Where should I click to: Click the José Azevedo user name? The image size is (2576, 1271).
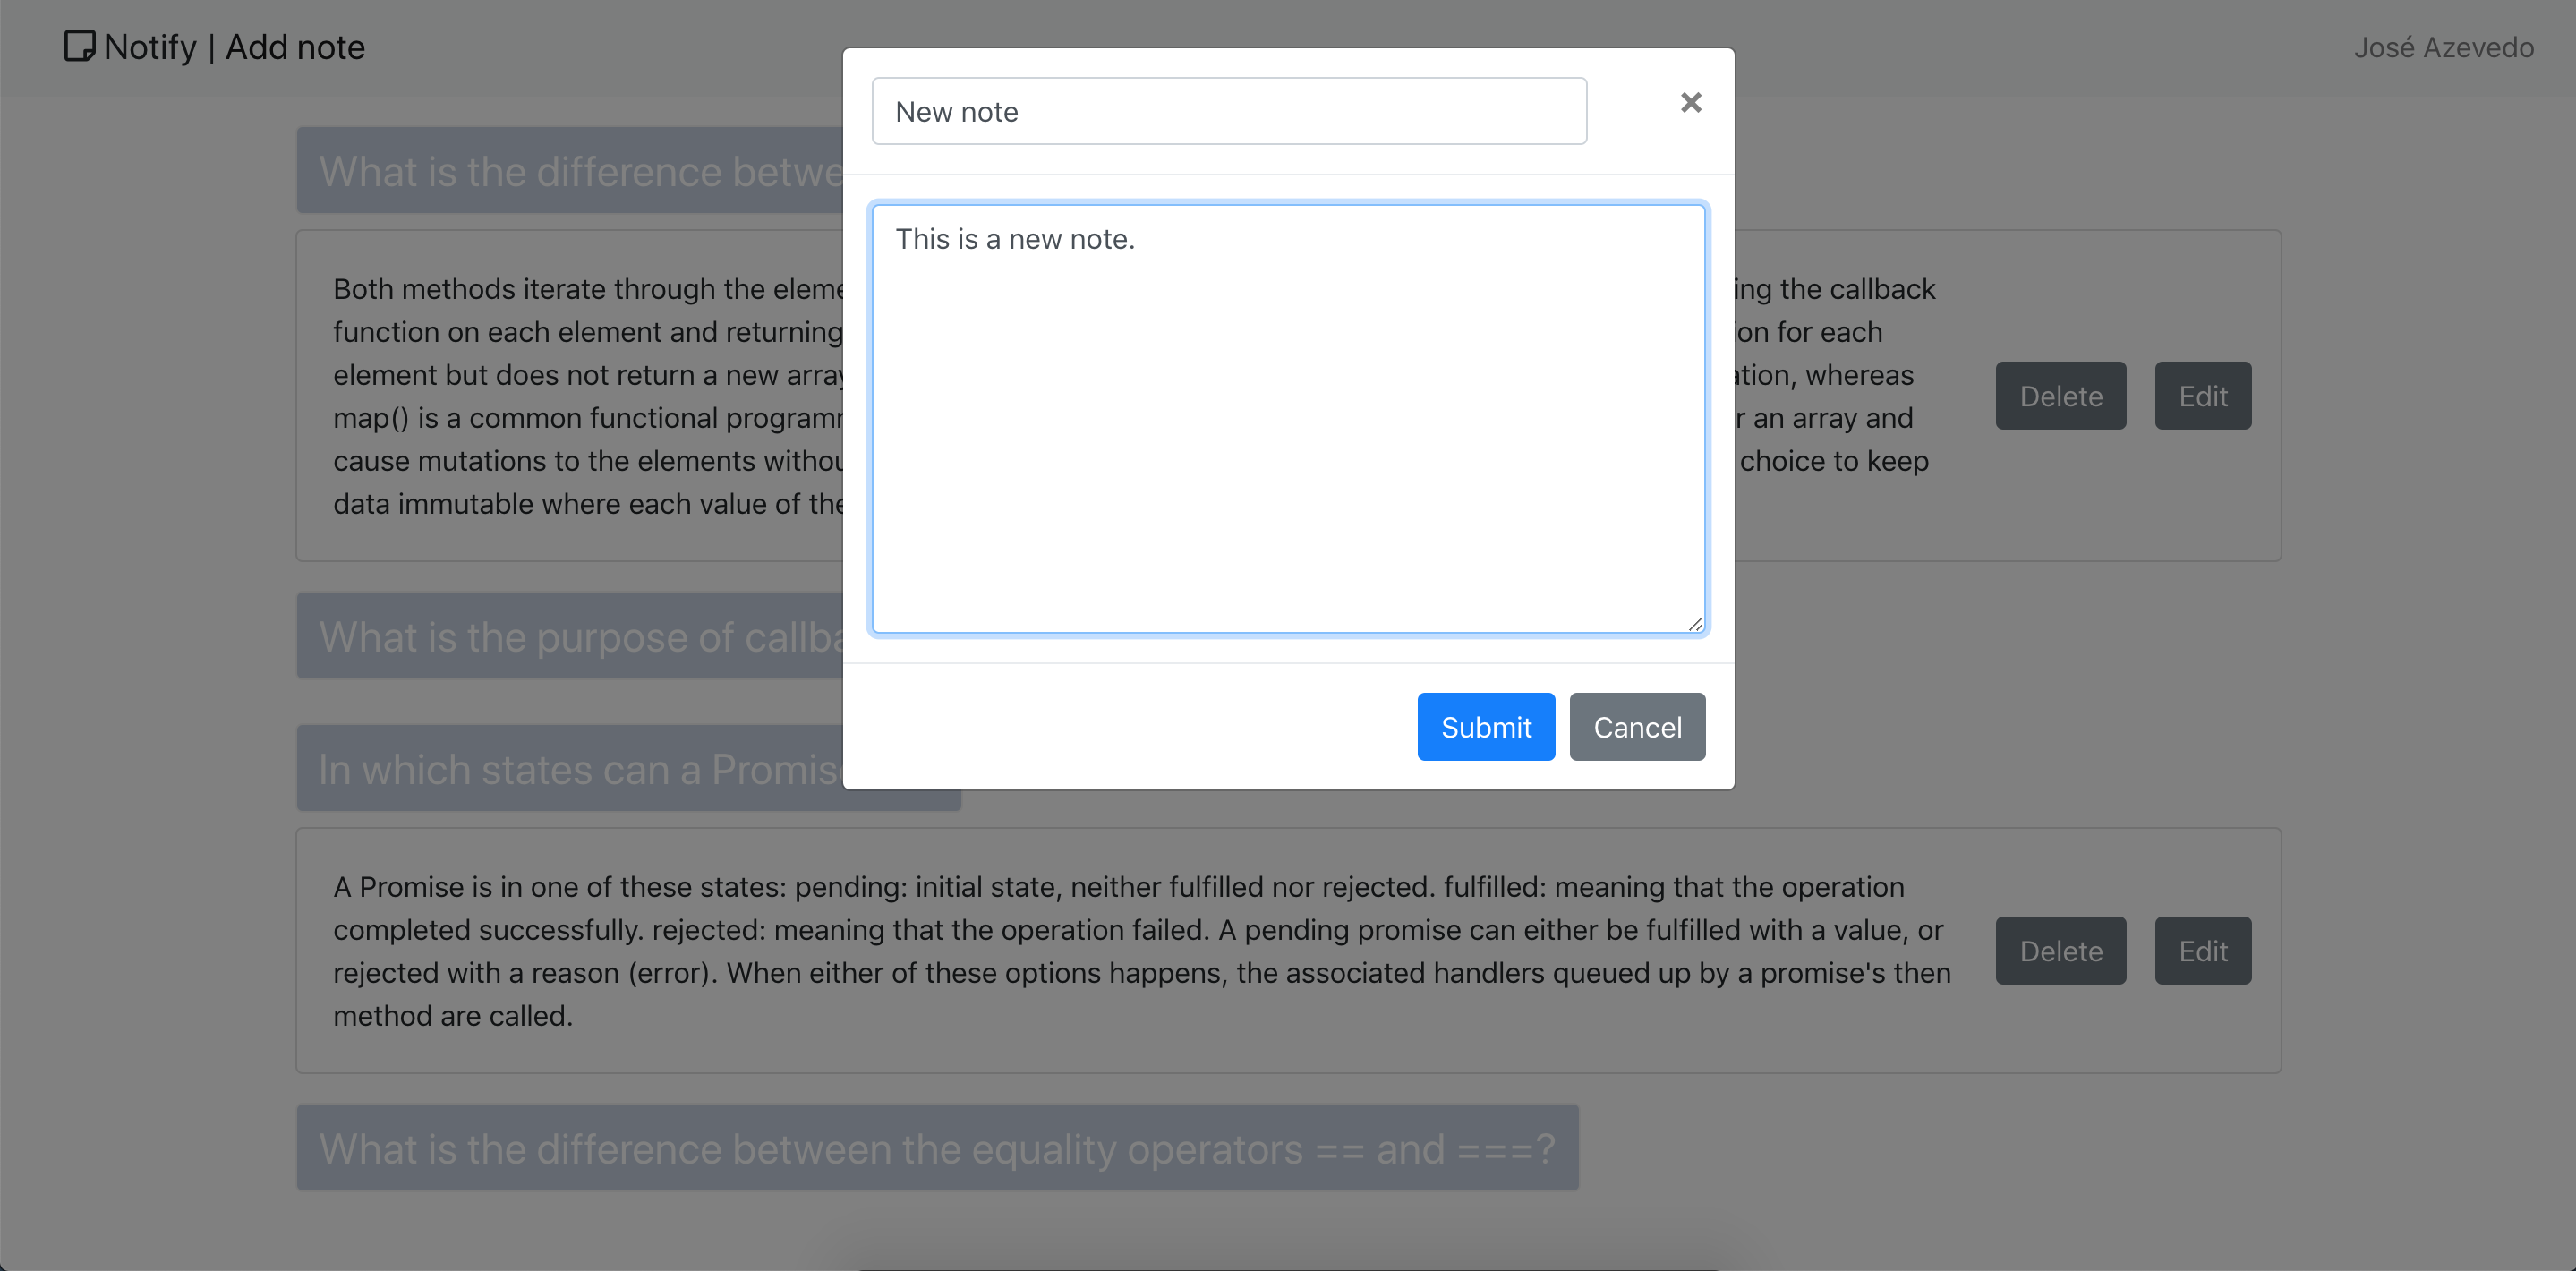(2443, 47)
